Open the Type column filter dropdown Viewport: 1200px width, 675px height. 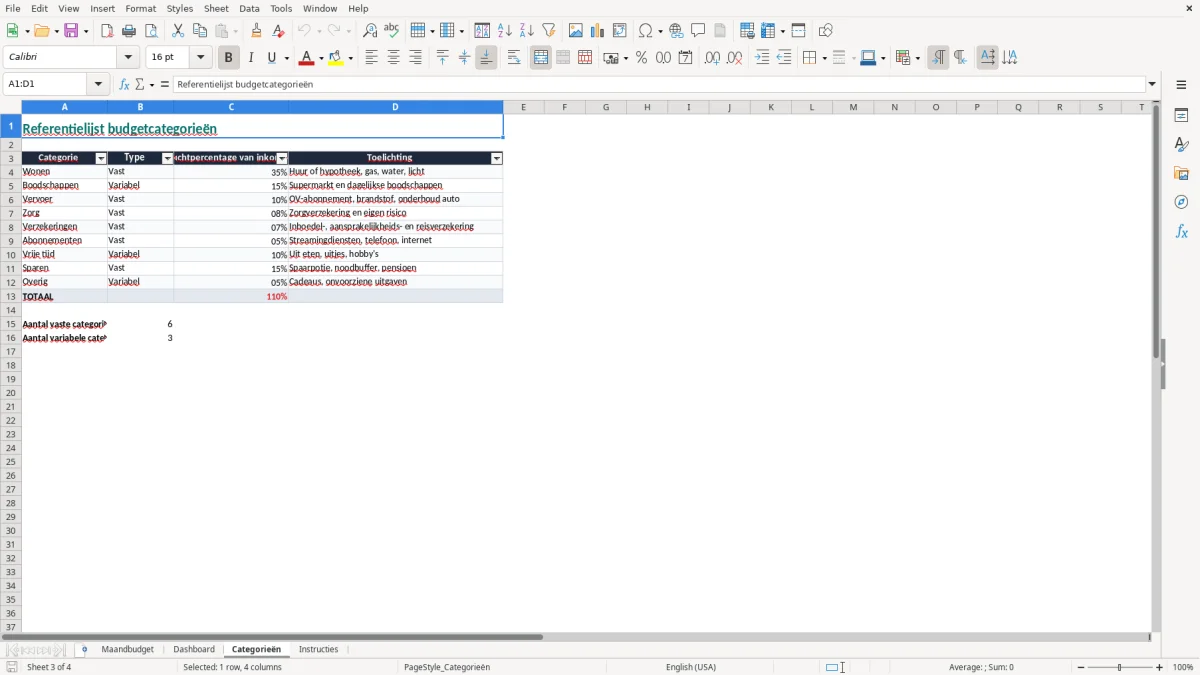167,158
